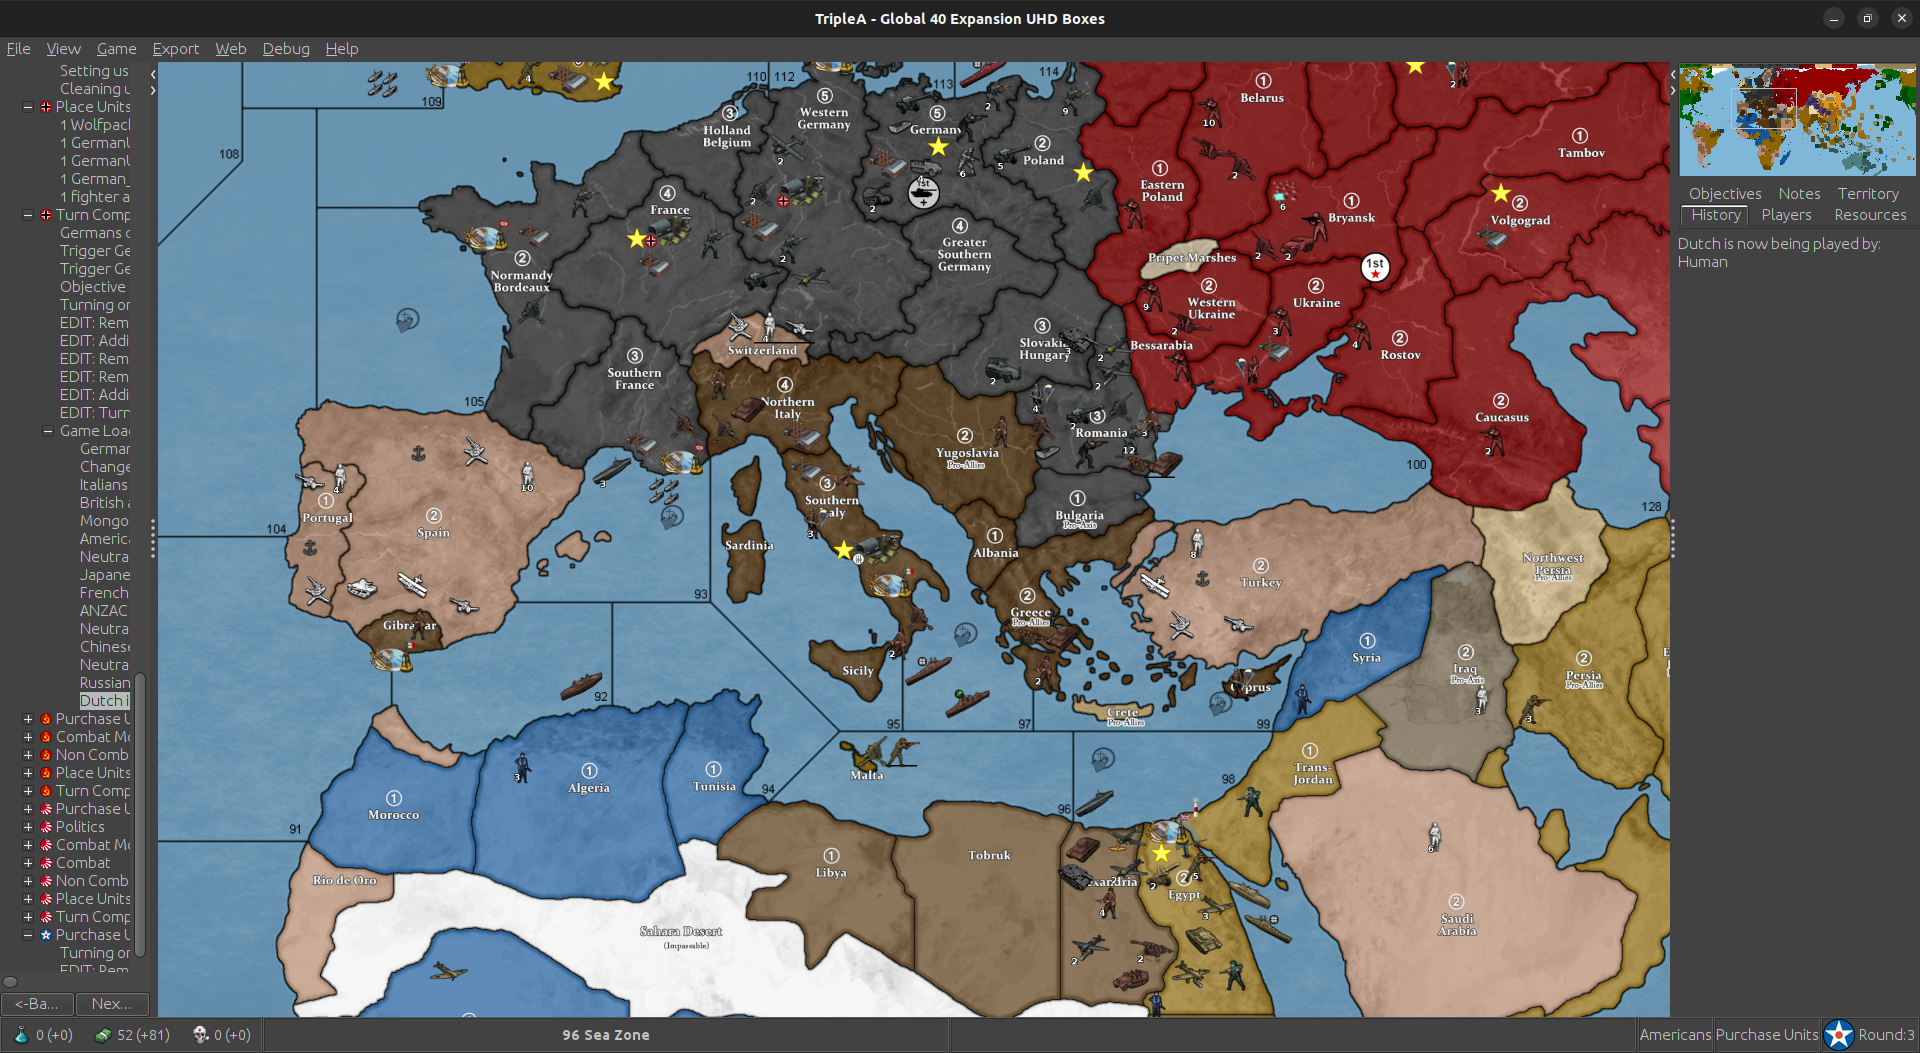This screenshot has width=1920, height=1053.
Task: Click the Japanese flag icon beside Politics
Action: [x=46, y=827]
